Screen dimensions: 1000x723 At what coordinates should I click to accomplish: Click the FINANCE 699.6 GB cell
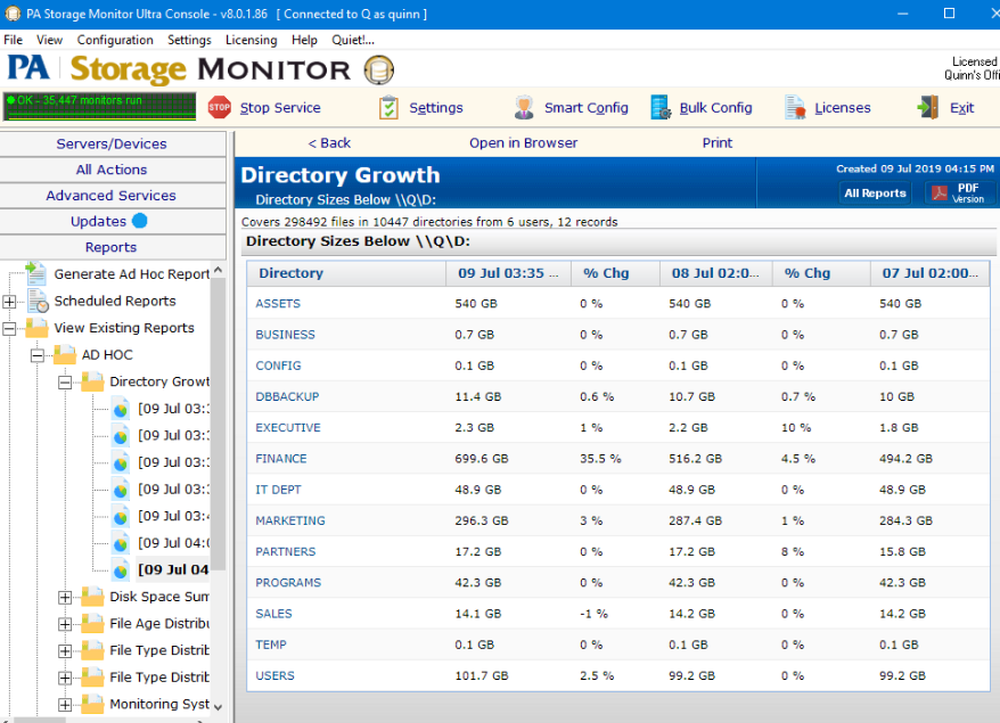482,458
